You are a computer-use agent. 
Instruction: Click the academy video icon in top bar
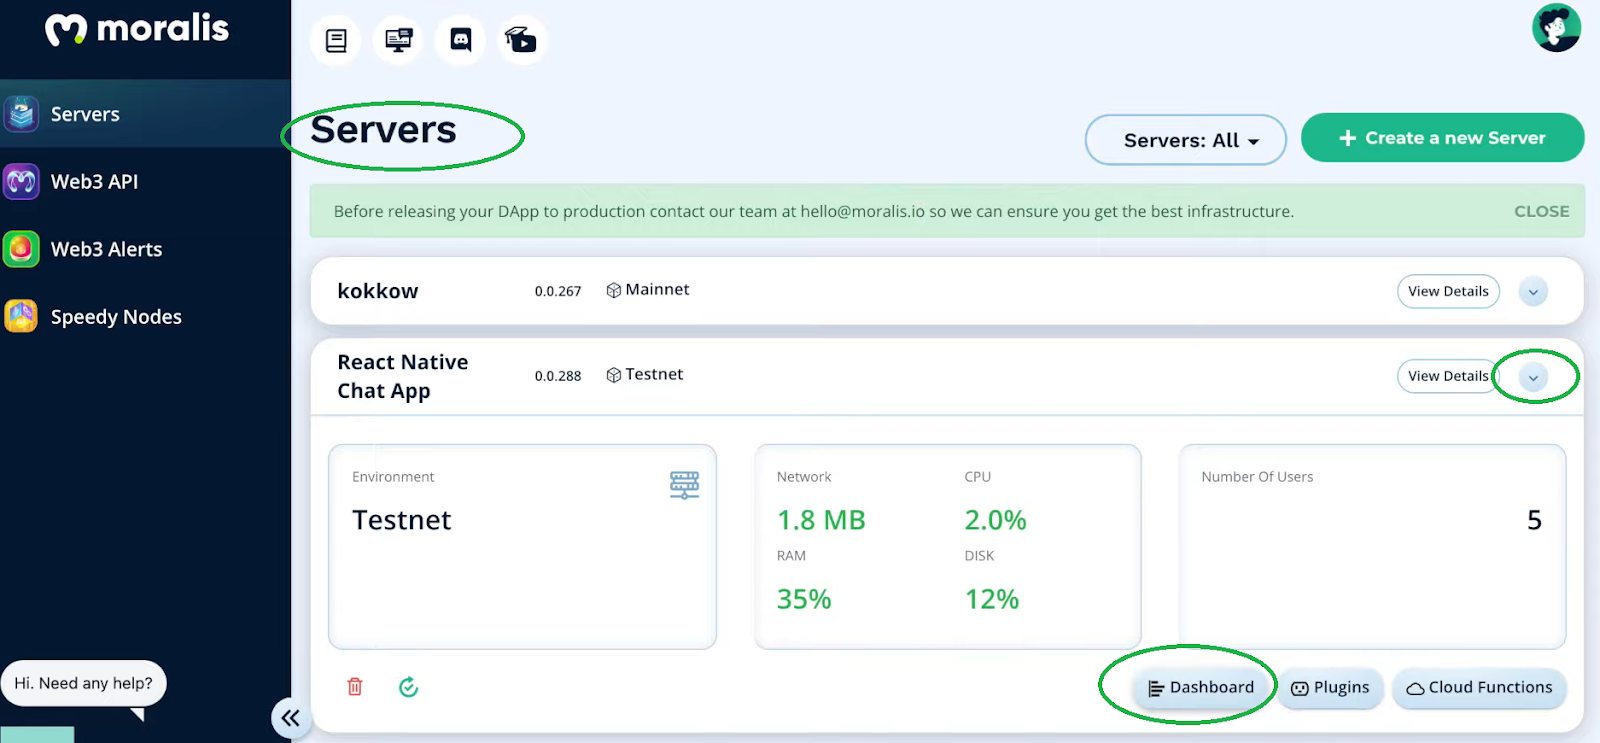click(x=522, y=40)
